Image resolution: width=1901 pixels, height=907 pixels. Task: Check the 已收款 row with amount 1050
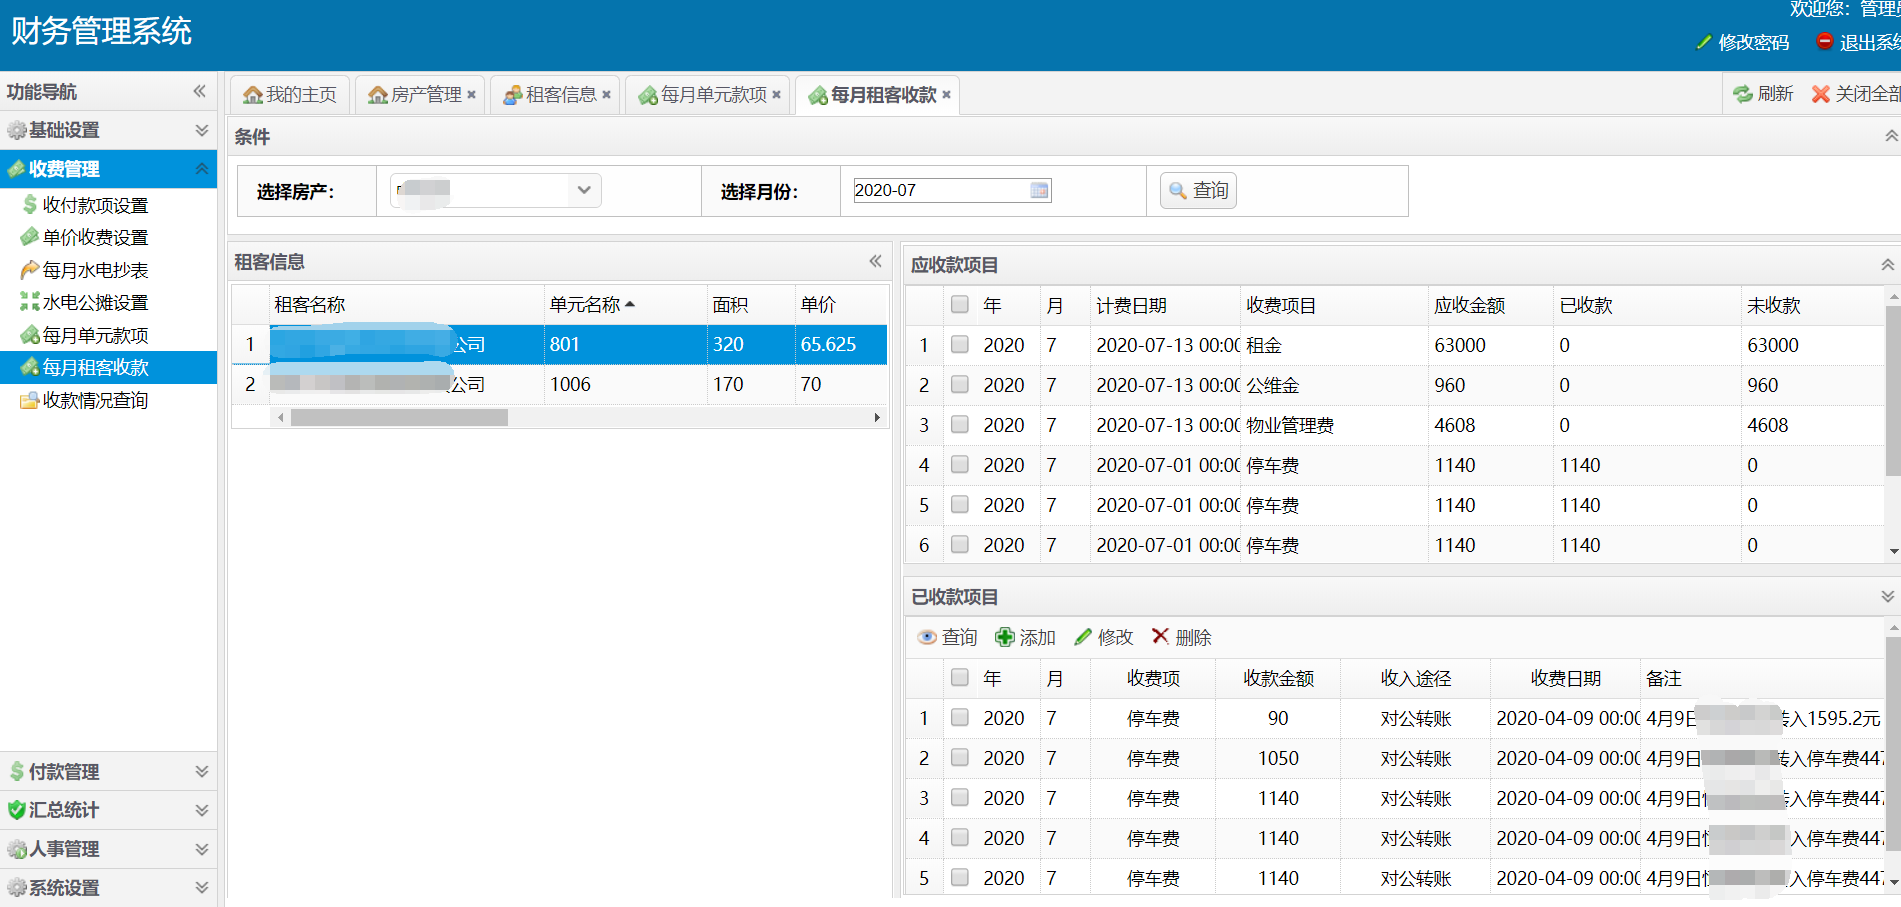[x=960, y=757]
